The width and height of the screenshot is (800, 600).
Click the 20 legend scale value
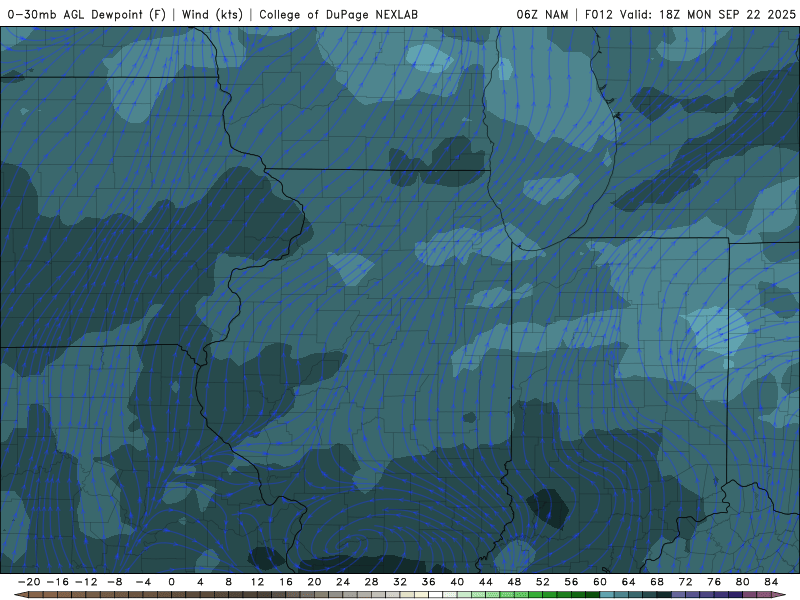(314, 582)
